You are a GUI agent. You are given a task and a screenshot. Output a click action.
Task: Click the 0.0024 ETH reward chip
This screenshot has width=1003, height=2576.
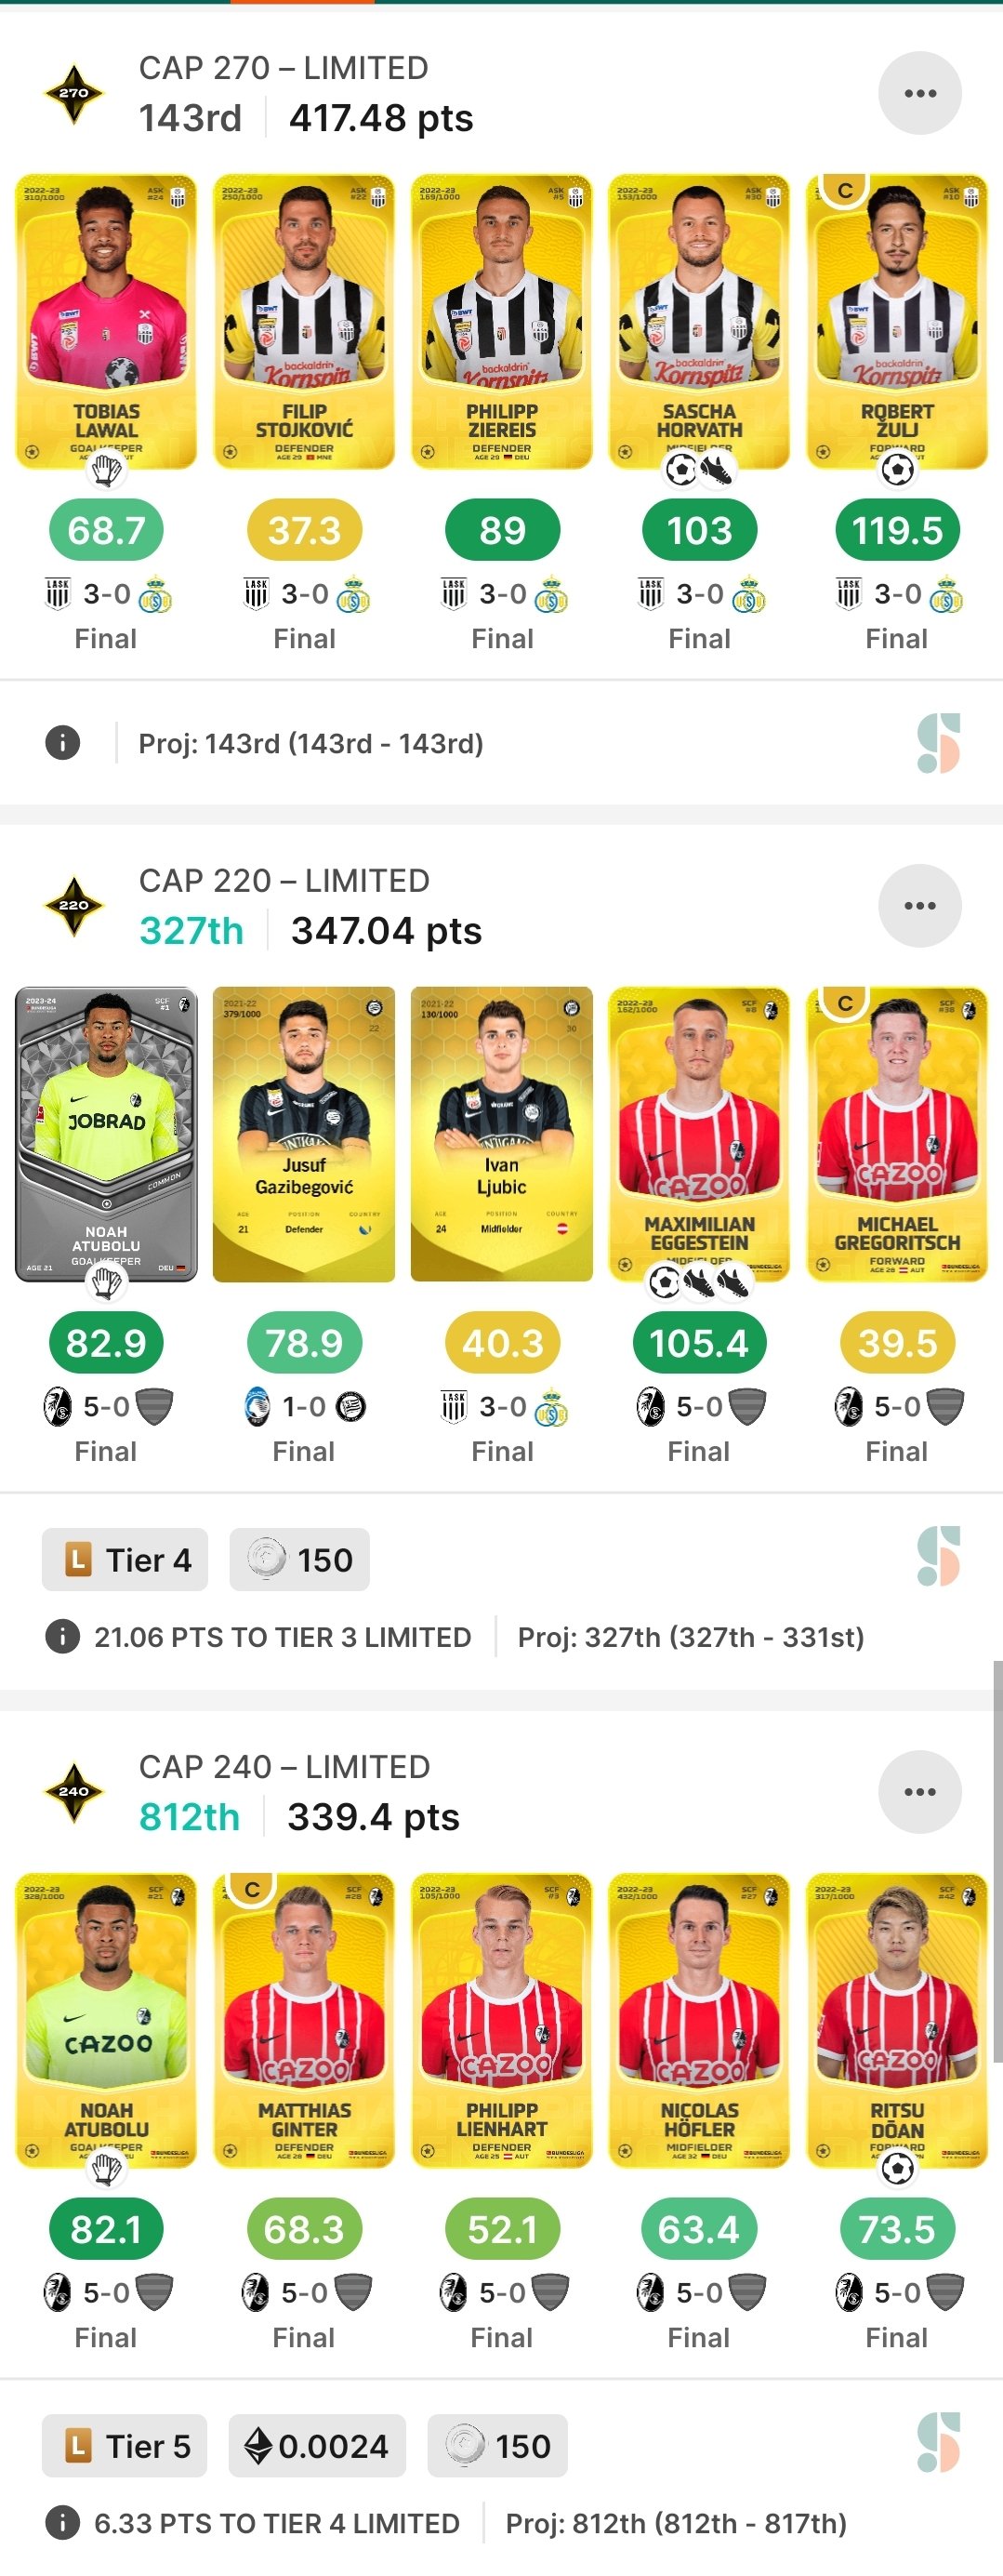pyautogui.click(x=317, y=2446)
